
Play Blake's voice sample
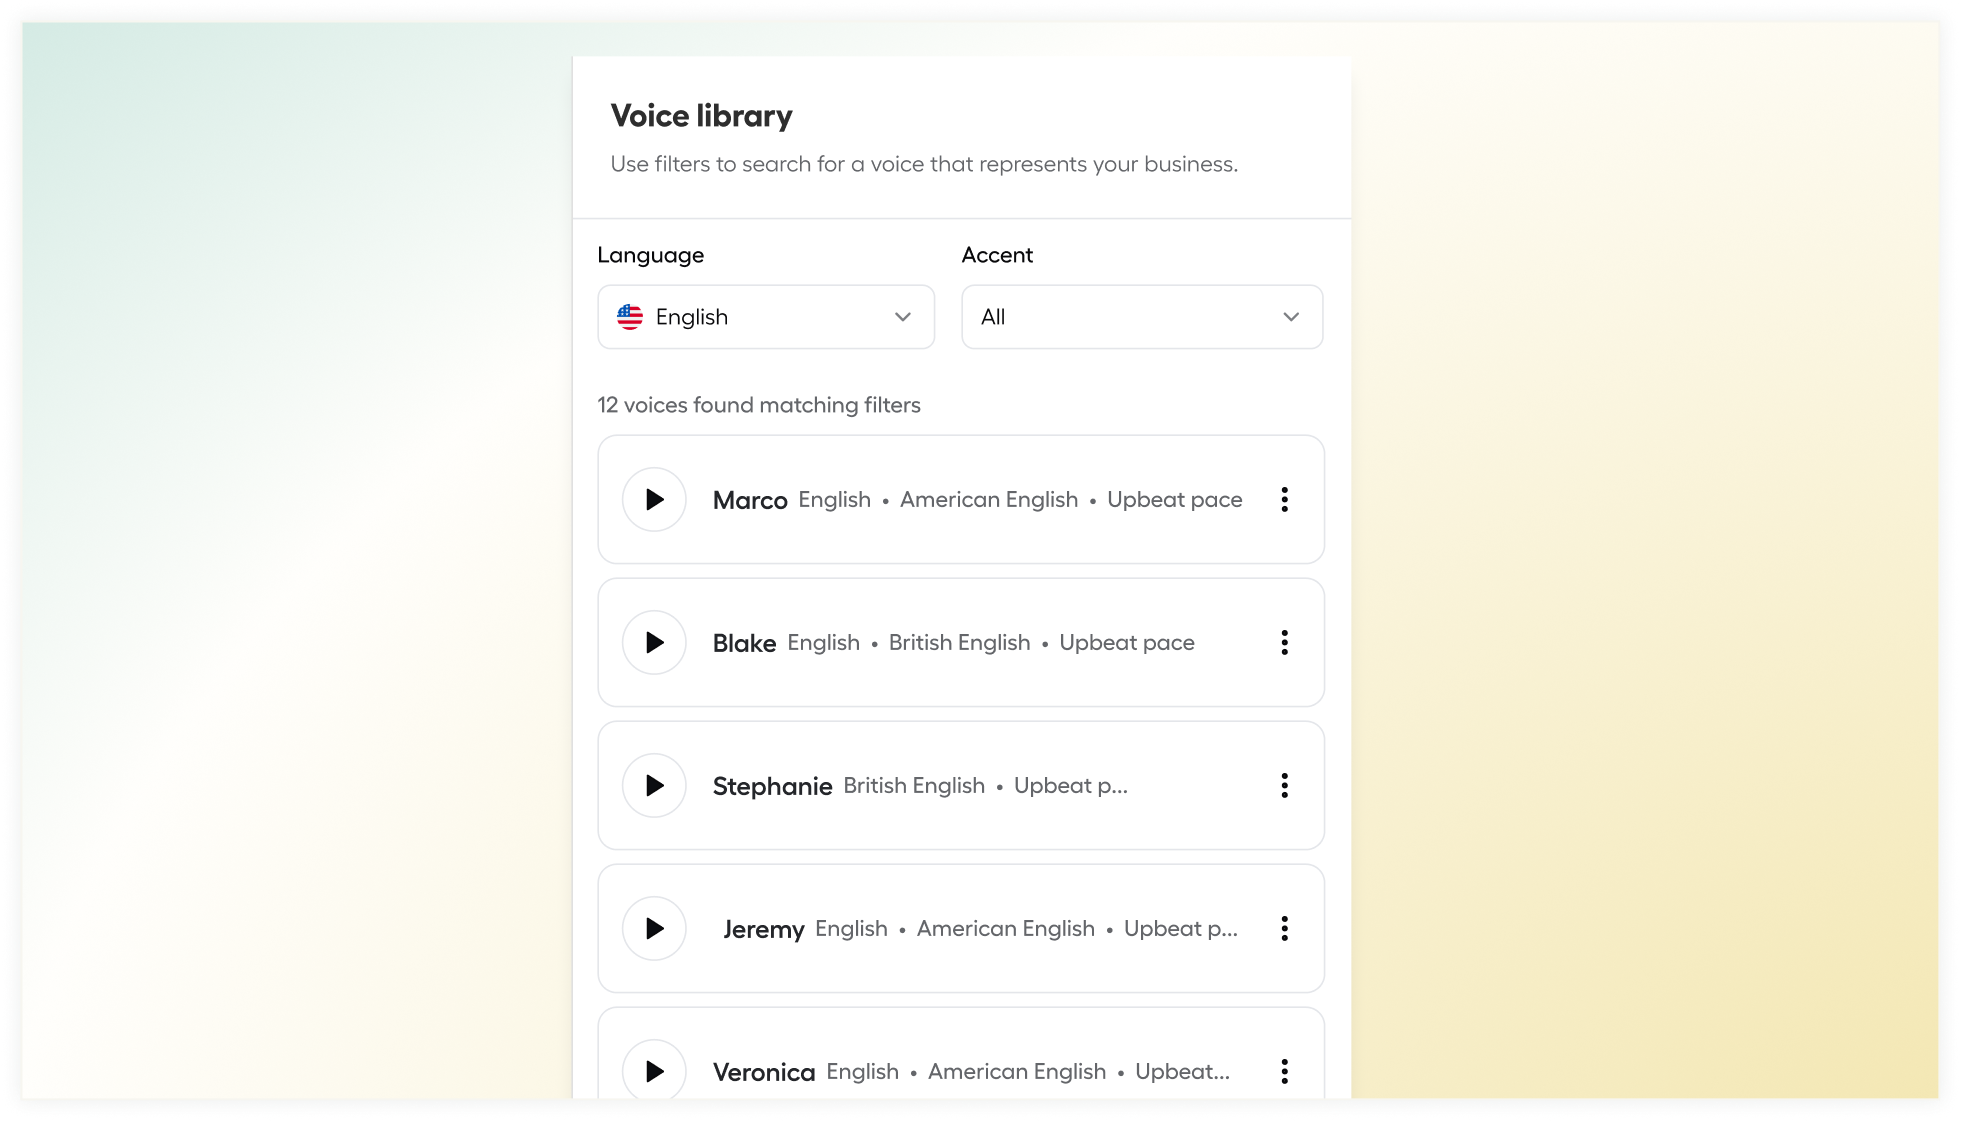pos(654,642)
